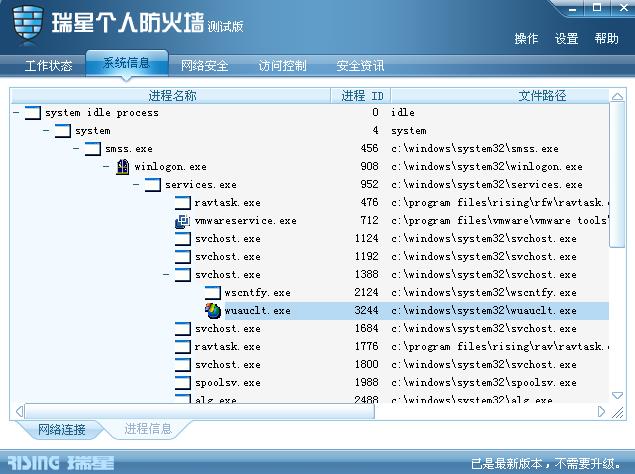635x474 pixels.
Task: Click the smss.exe process icon
Action: (x=93, y=149)
